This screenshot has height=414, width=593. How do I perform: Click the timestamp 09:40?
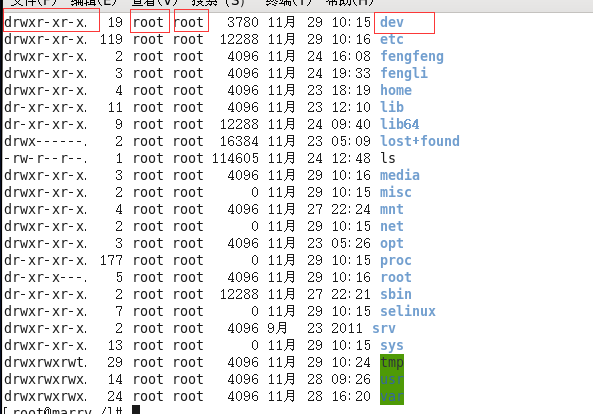(x=351, y=124)
